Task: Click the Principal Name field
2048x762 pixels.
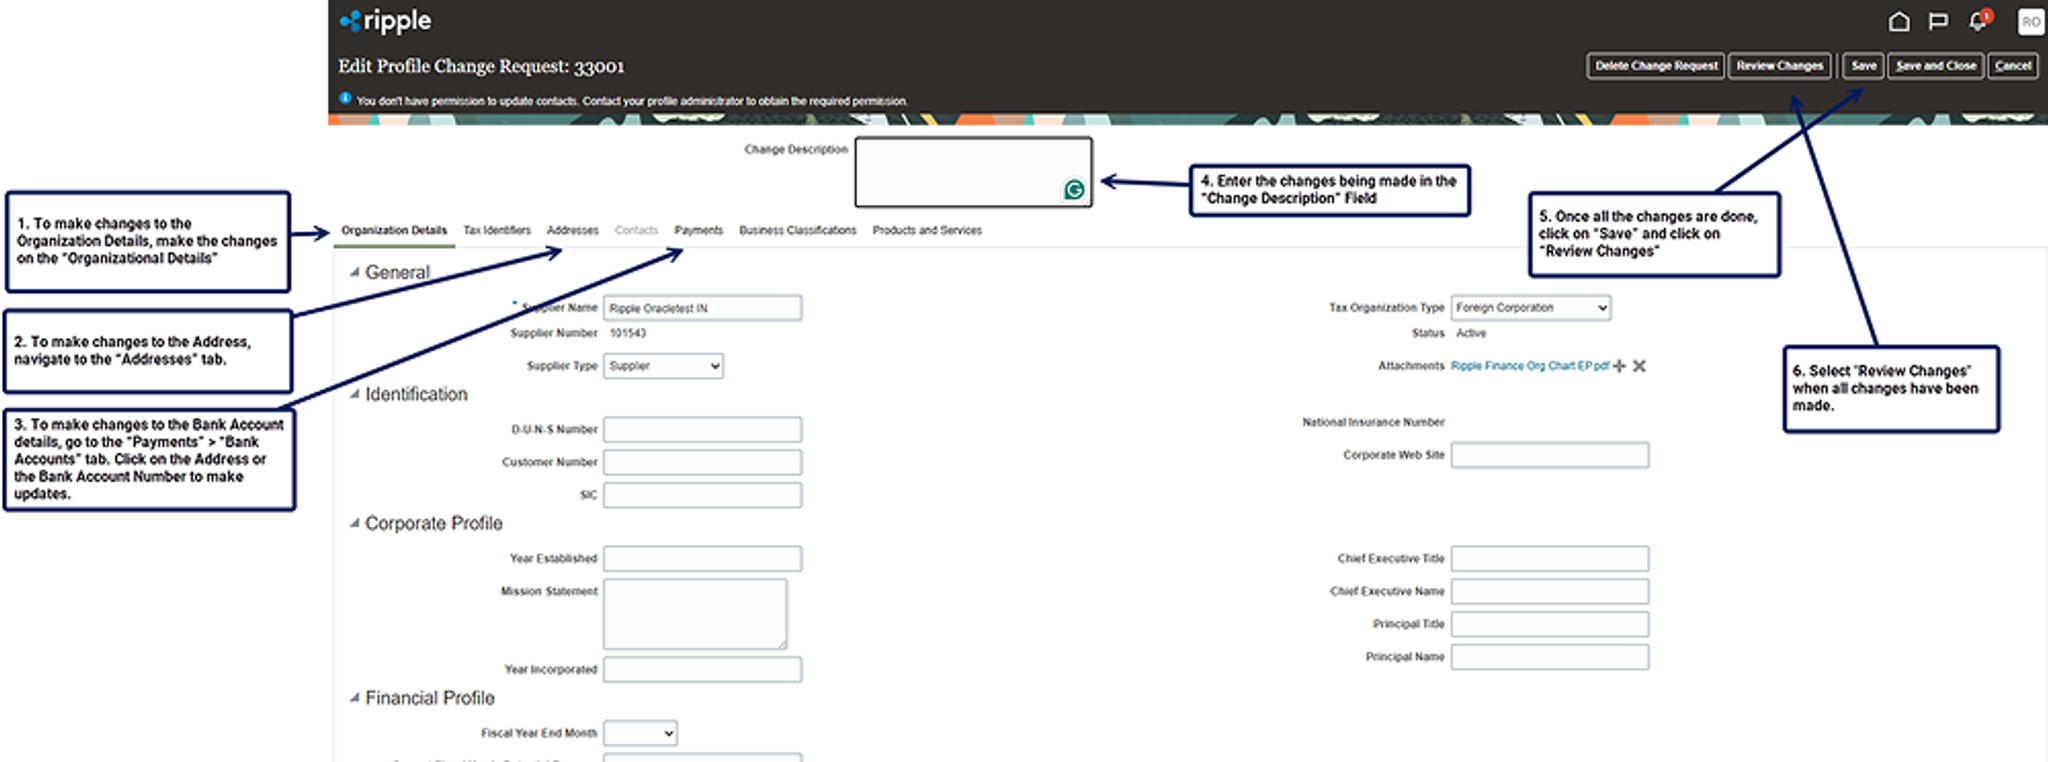Action: [1550, 657]
